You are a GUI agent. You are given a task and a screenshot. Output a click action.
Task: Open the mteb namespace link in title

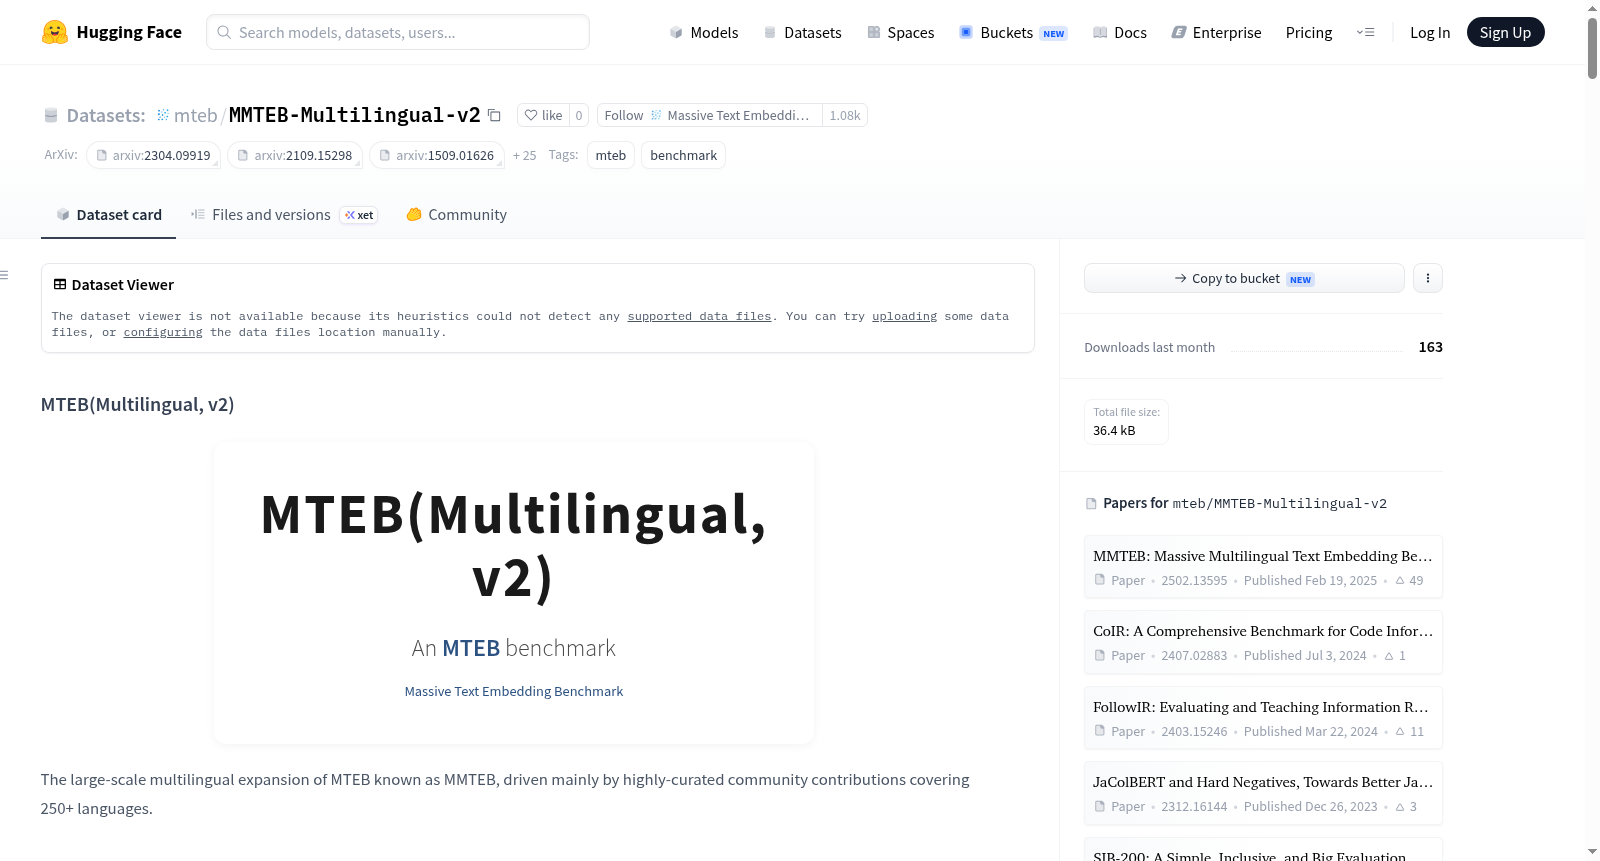coord(195,115)
